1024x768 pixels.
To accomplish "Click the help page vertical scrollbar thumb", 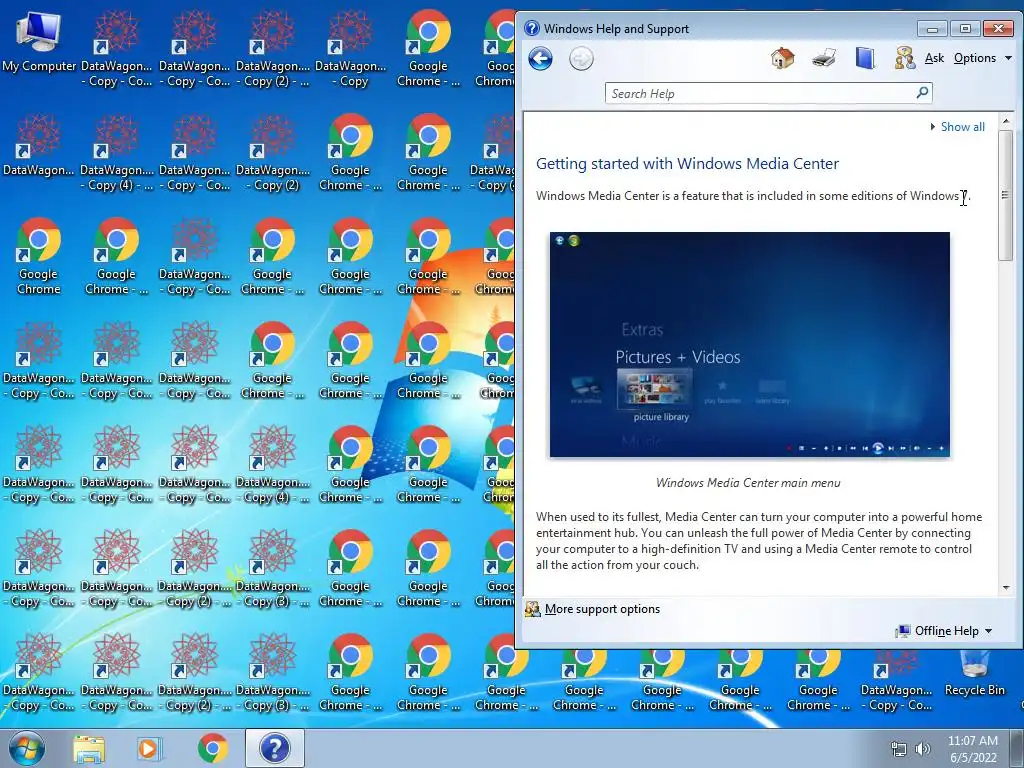I will (x=1006, y=195).
